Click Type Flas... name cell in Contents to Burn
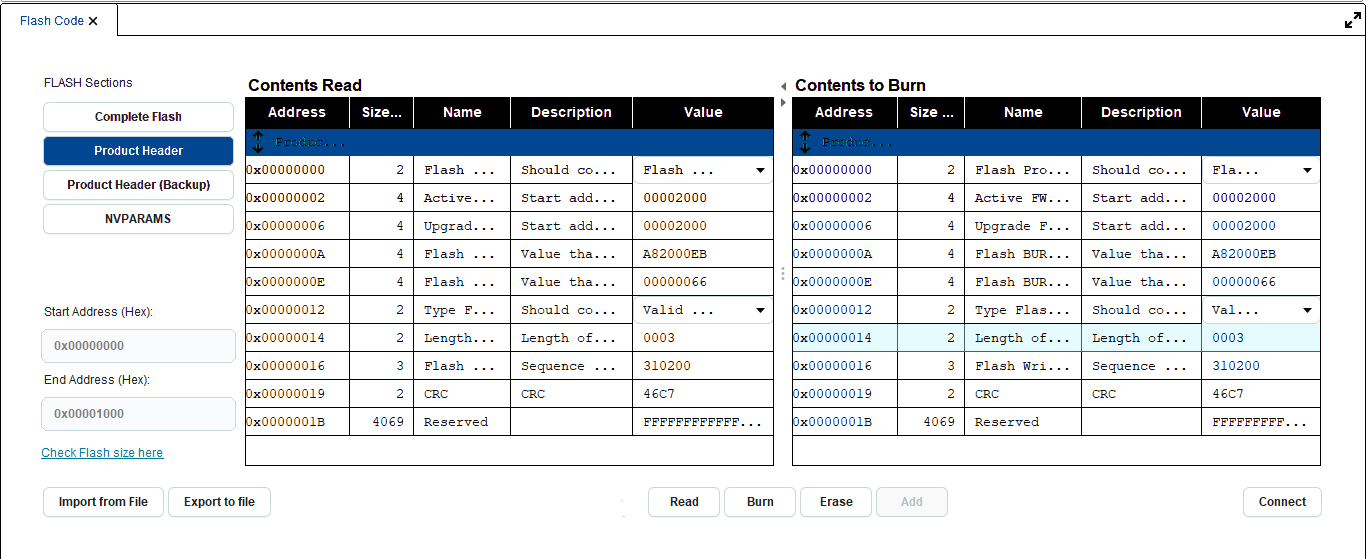The width and height of the screenshot is (1366, 559). (1023, 310)
